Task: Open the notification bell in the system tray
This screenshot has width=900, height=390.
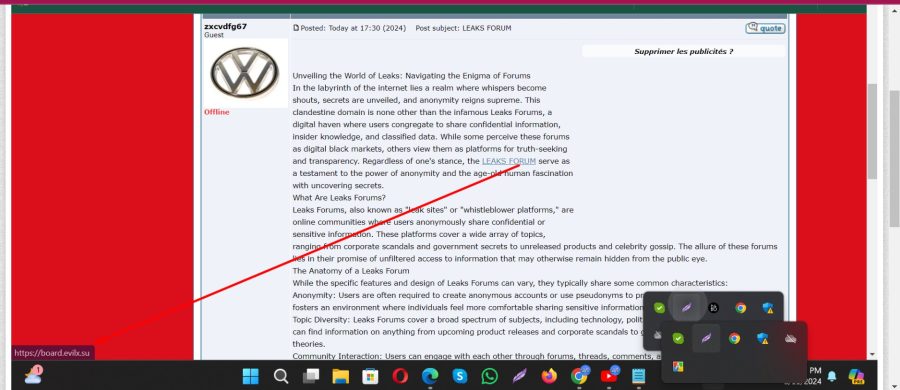Action: [x=832, y=376]
